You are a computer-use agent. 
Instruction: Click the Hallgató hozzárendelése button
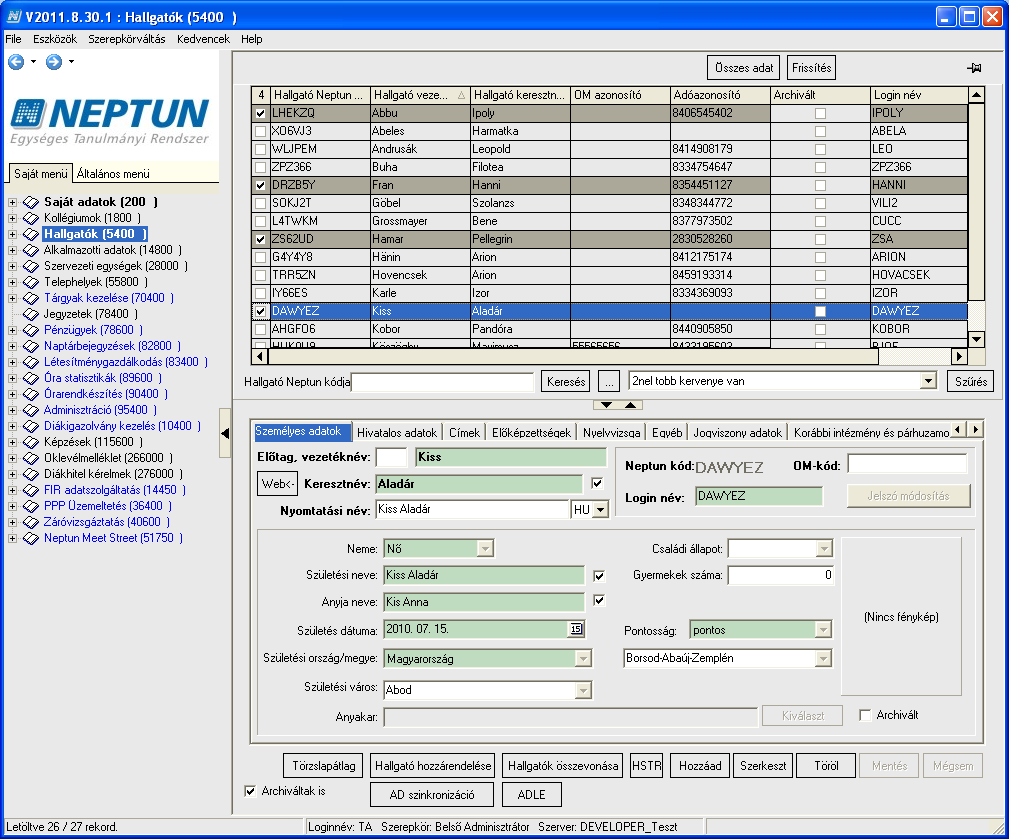click(x=433, y=766)
